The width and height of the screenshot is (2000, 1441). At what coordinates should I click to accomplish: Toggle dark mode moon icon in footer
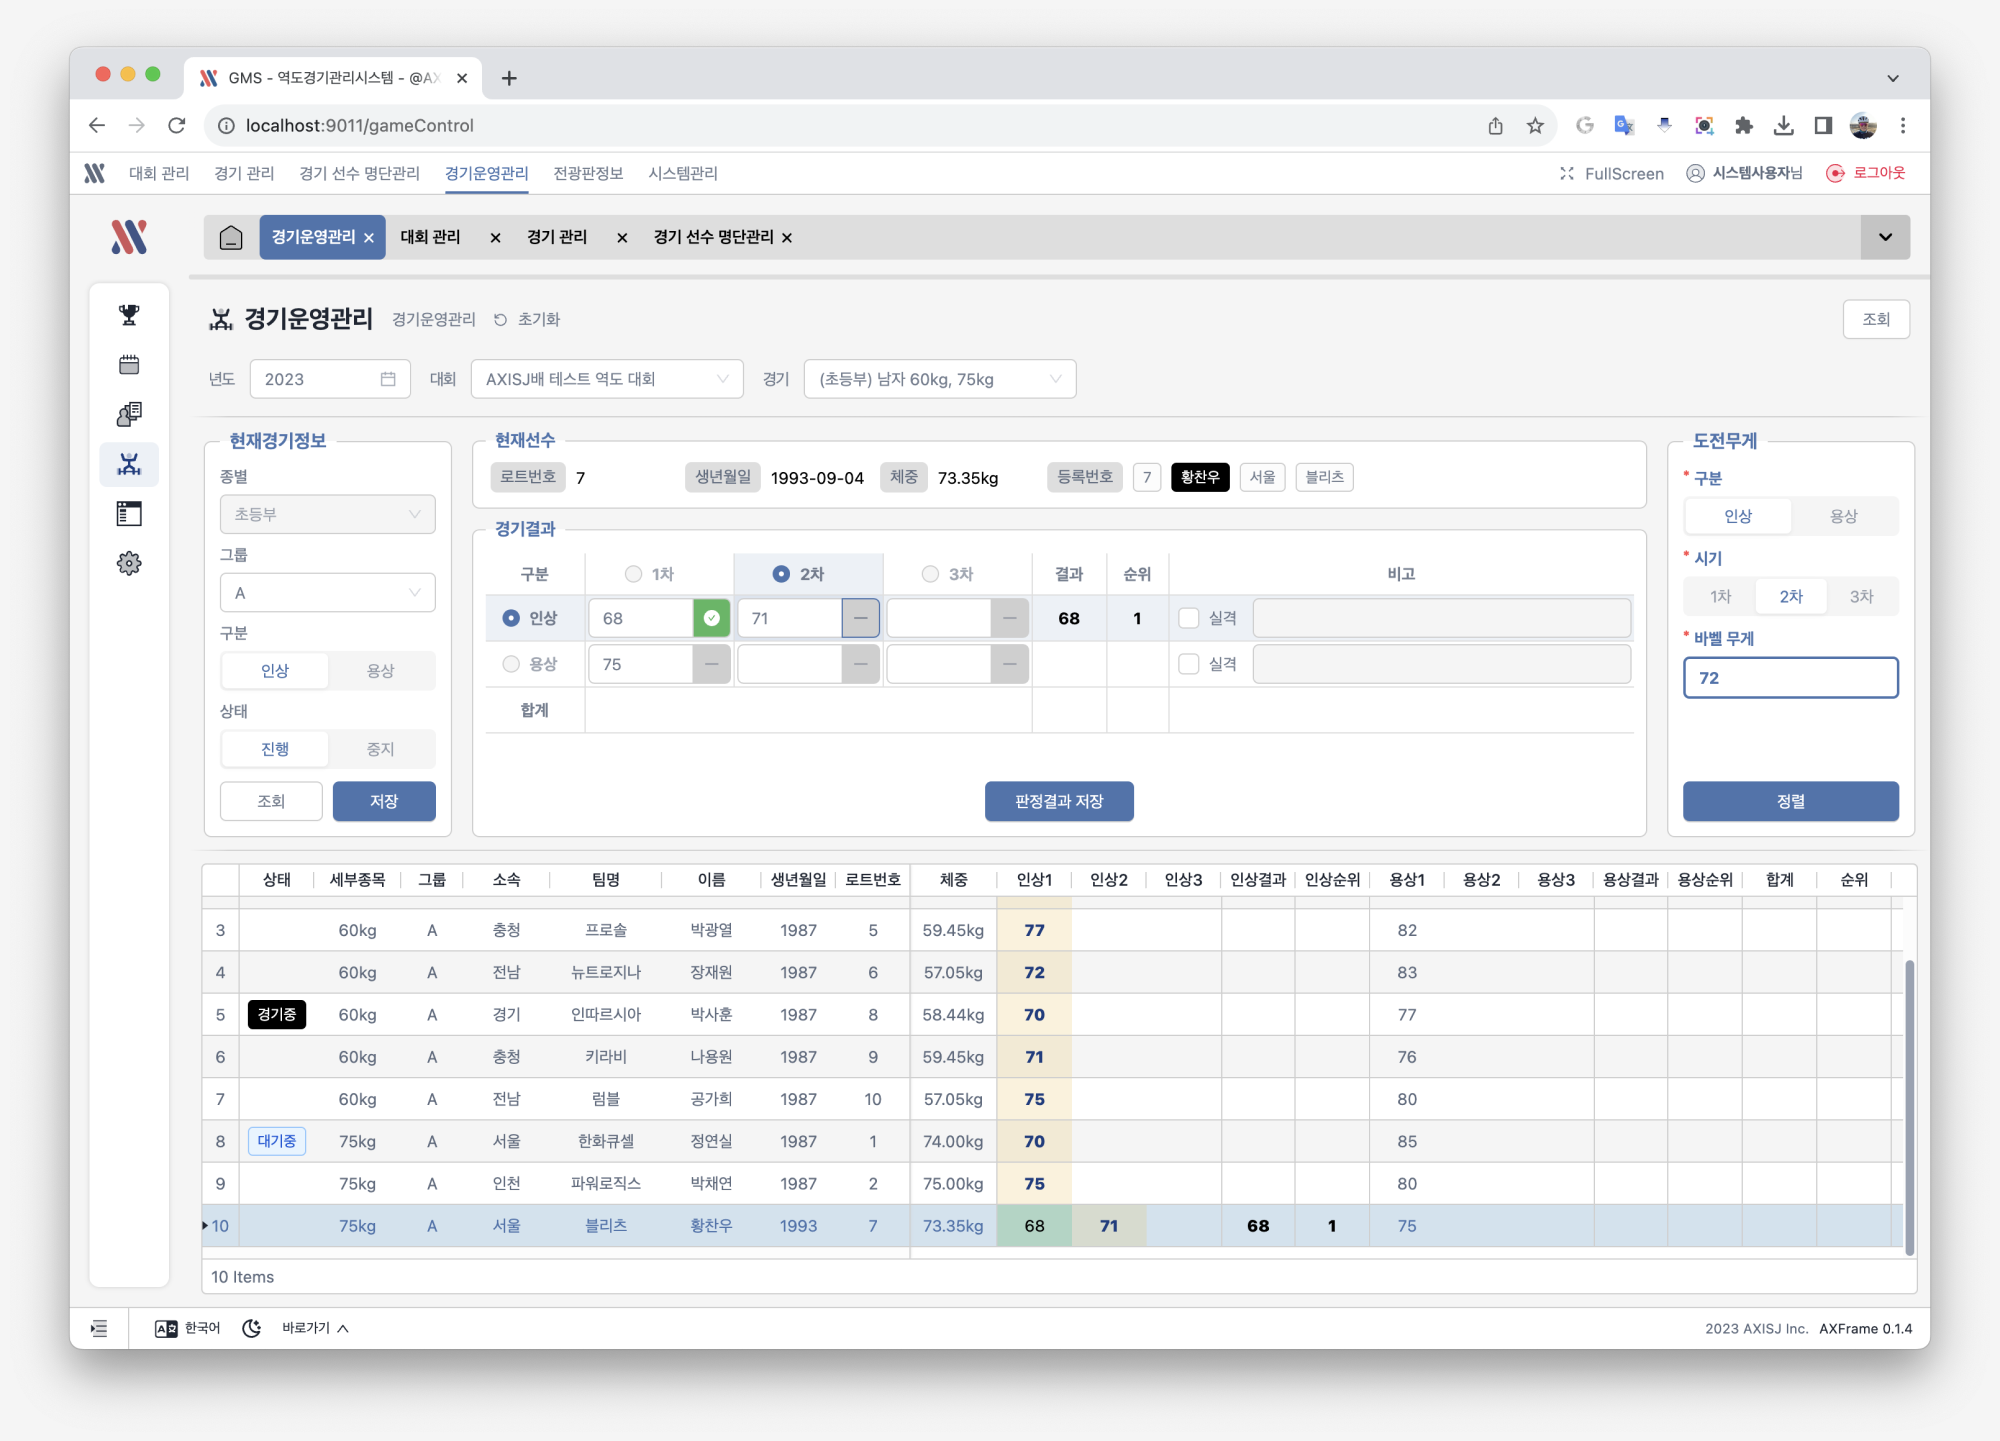252,1328
